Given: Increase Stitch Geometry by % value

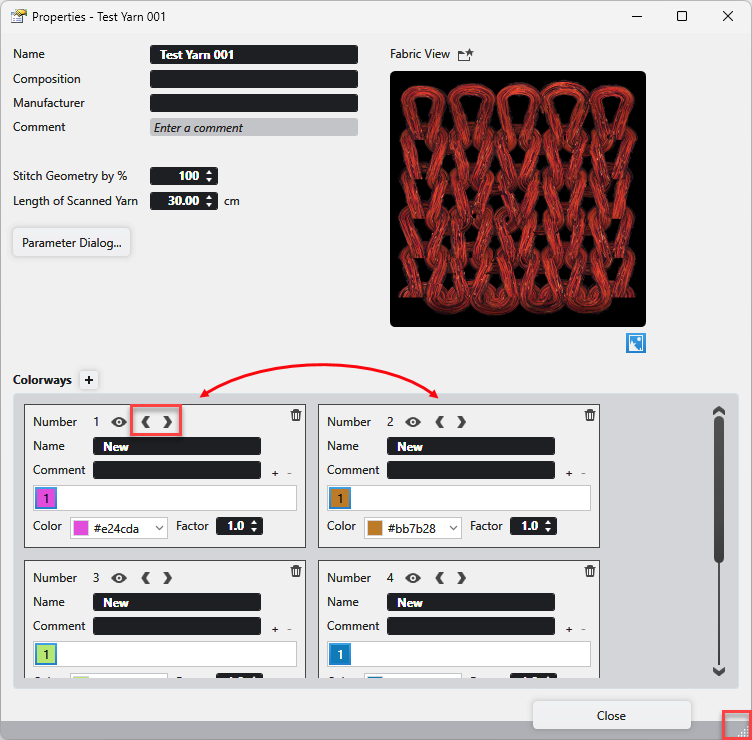Looking at the screenshot, I should pyautogui.click(x=209, y=172).
